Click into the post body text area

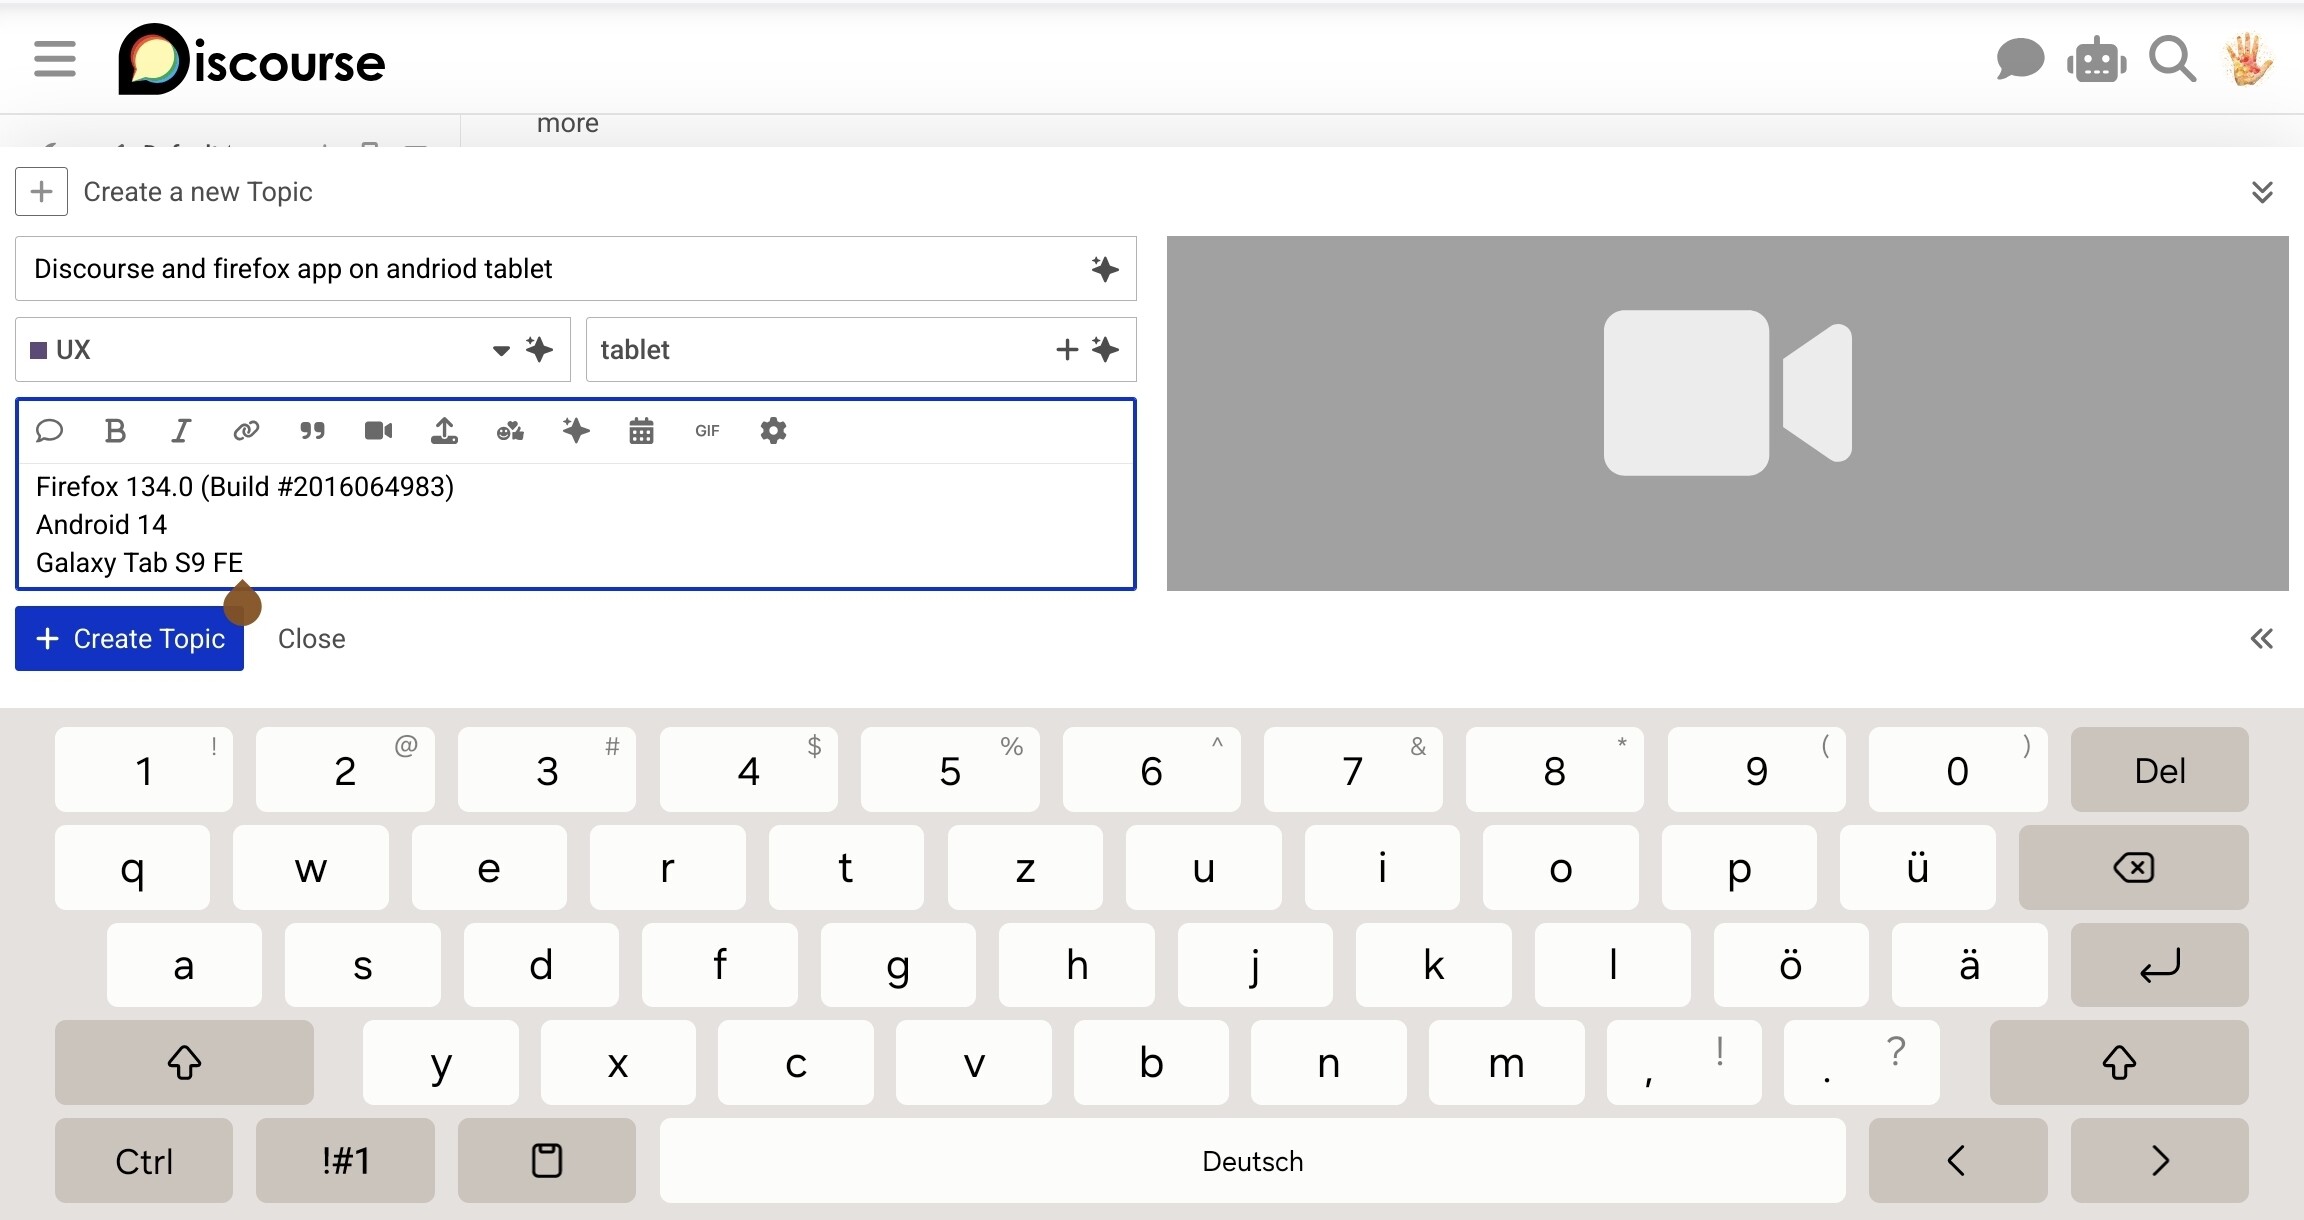575,525
